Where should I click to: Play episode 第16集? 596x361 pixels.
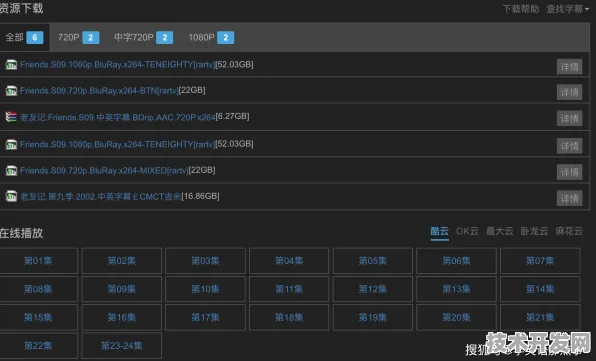(x=122, y=317)
